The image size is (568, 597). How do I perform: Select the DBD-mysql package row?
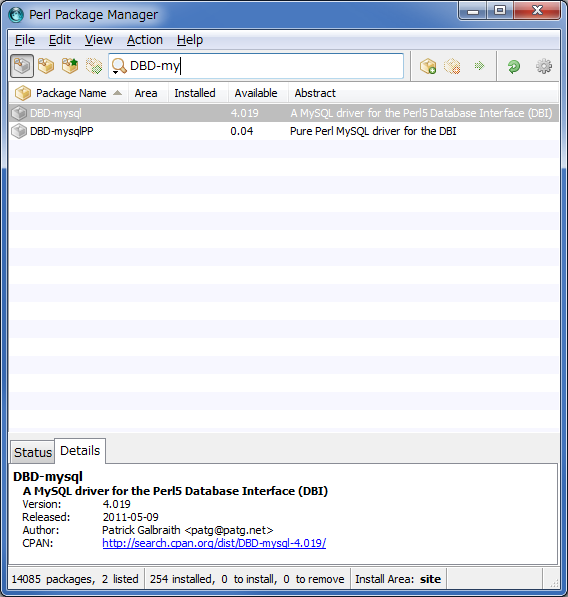click(x=284, y=113)
